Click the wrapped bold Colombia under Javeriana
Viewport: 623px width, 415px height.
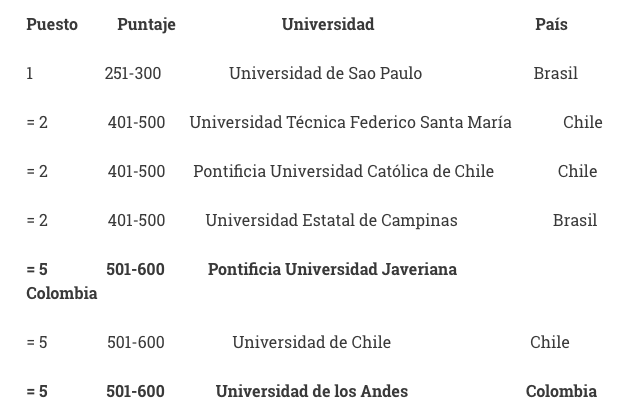62,293
